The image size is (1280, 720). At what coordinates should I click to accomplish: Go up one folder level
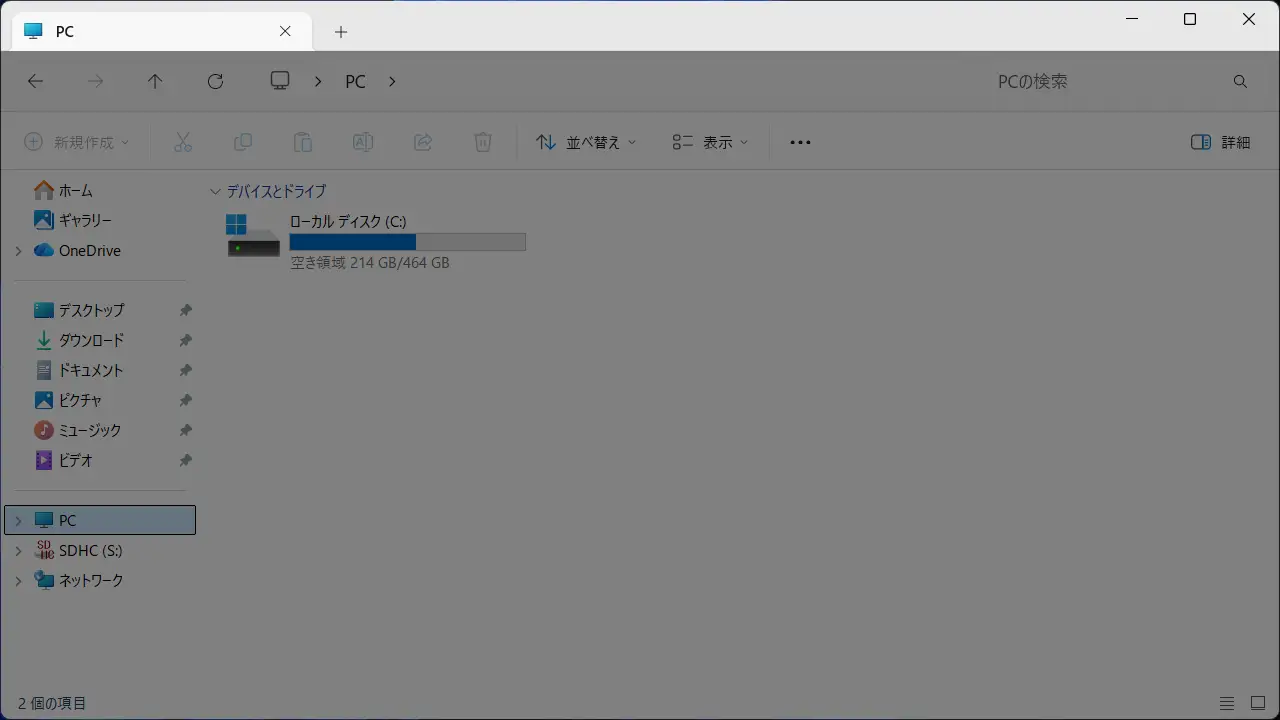[x=155, y=82]
